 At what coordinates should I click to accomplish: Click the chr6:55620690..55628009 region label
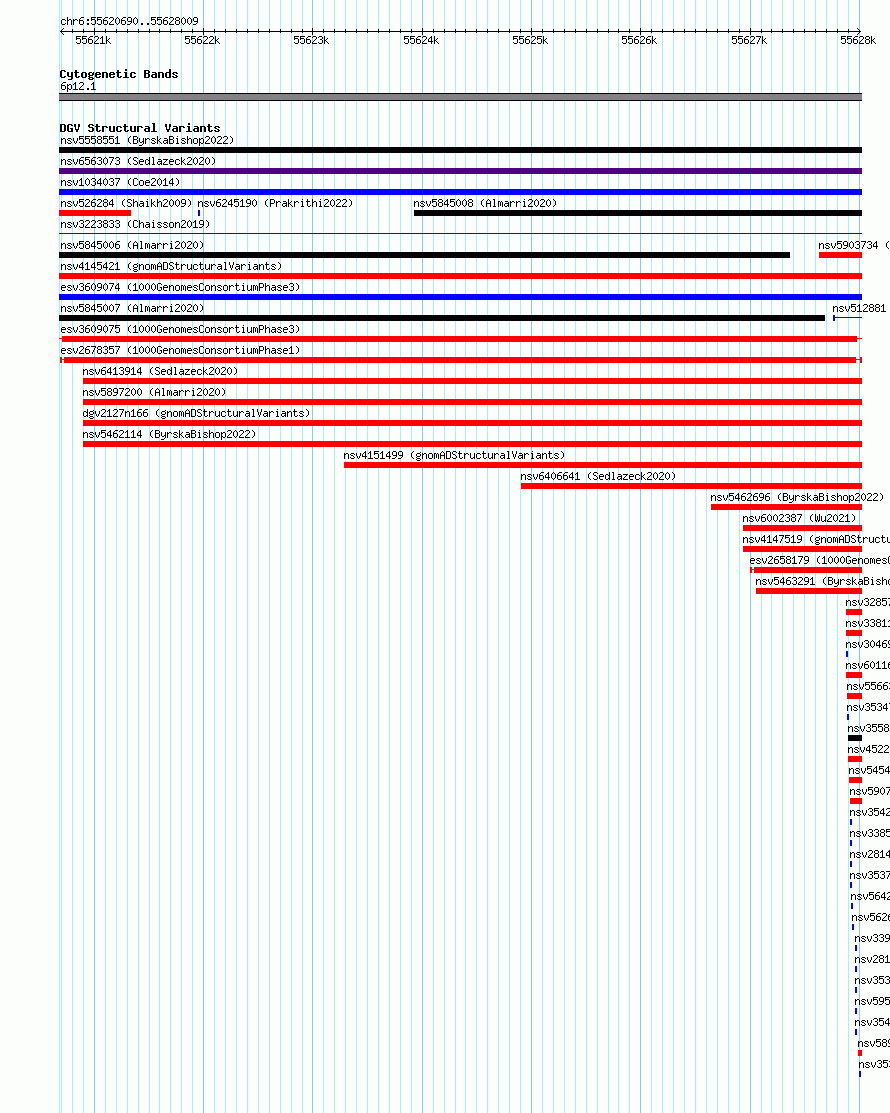point(129,21)
